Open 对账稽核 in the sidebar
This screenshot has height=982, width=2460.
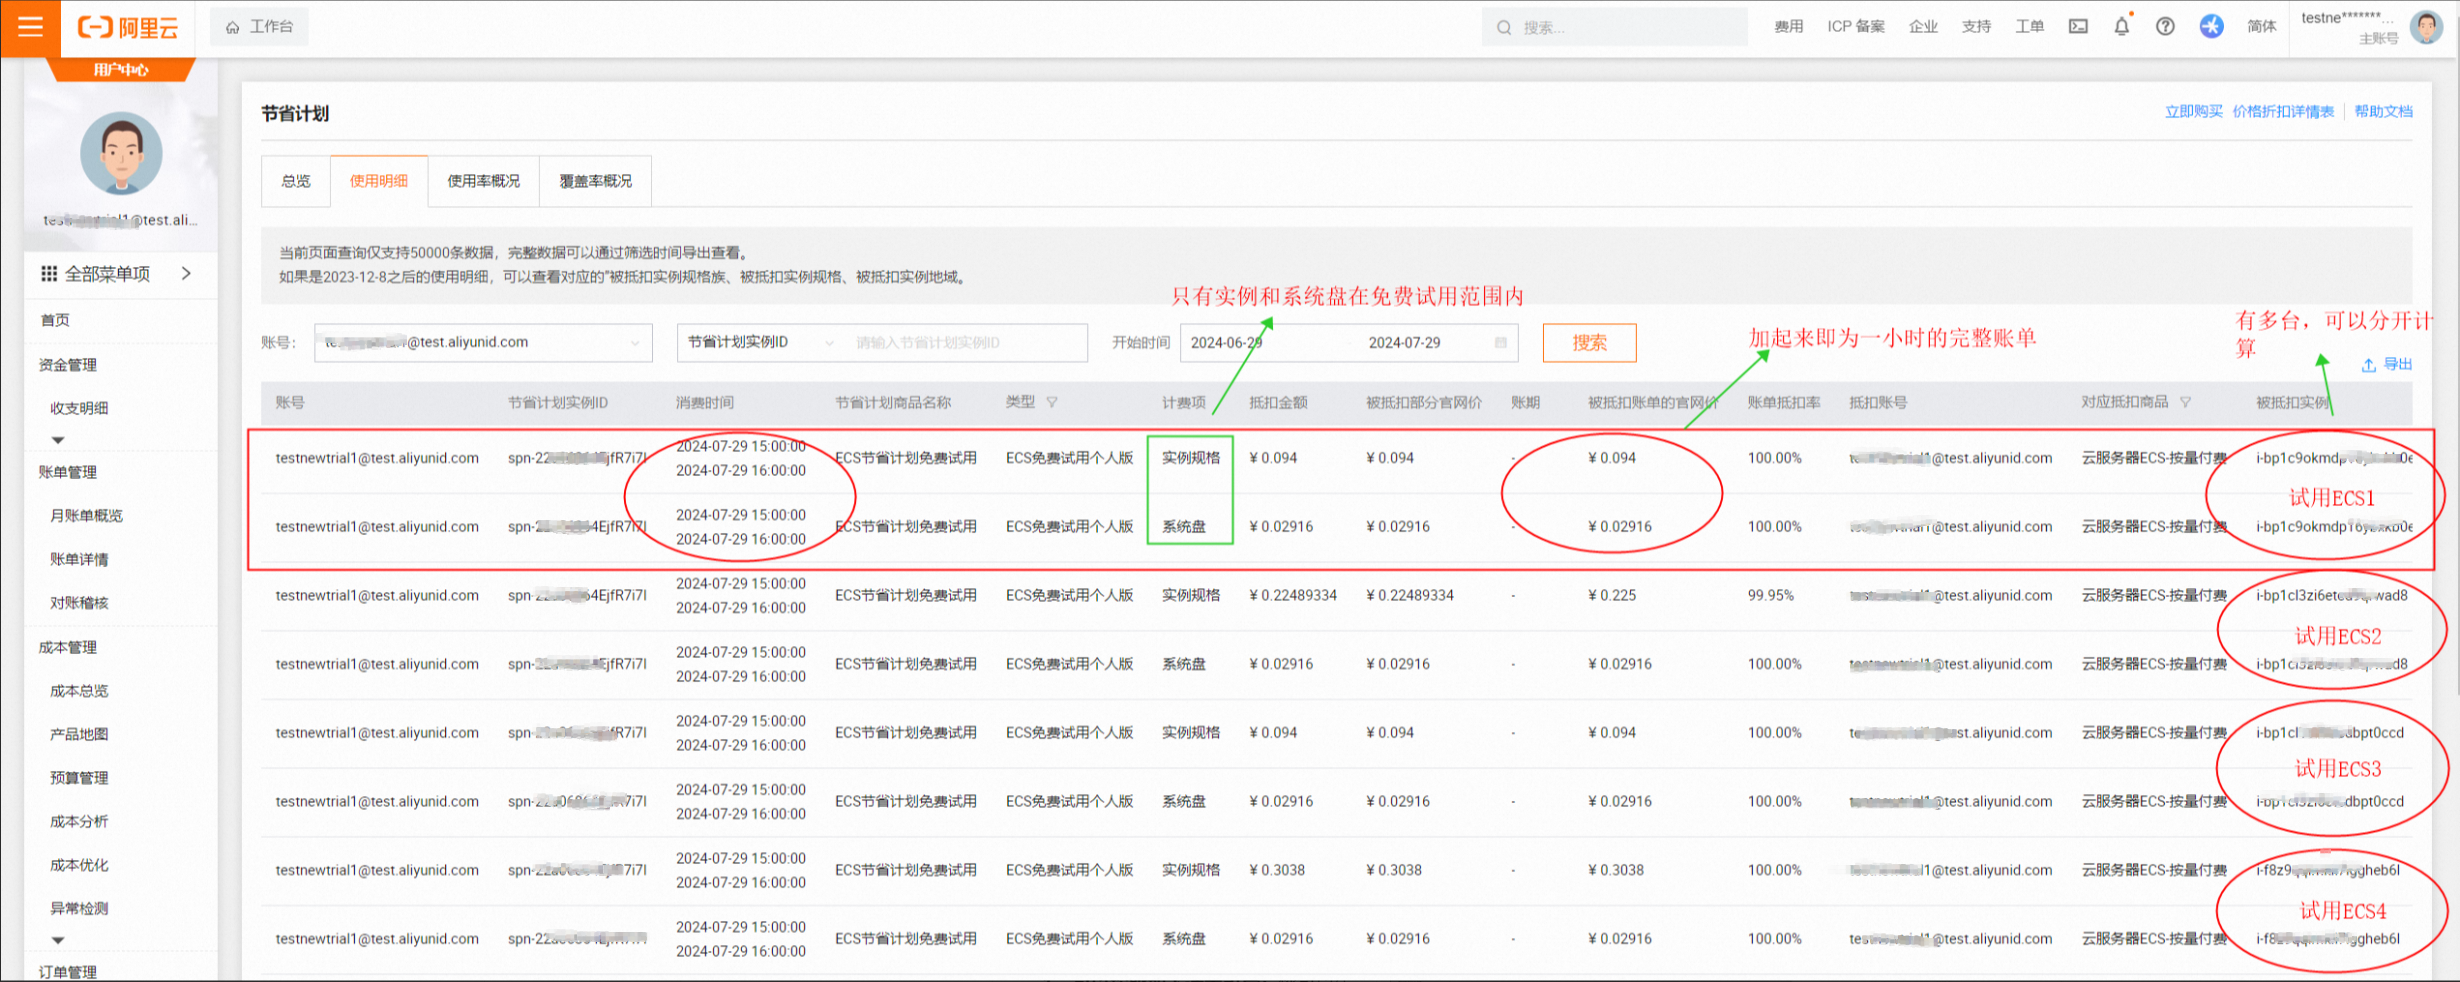tap(79, 603)
